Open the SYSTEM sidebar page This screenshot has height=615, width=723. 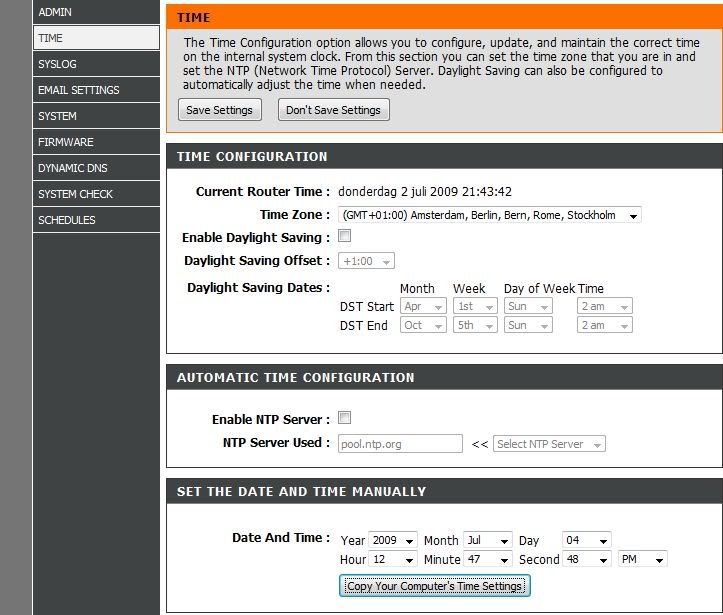pos(96,116)
